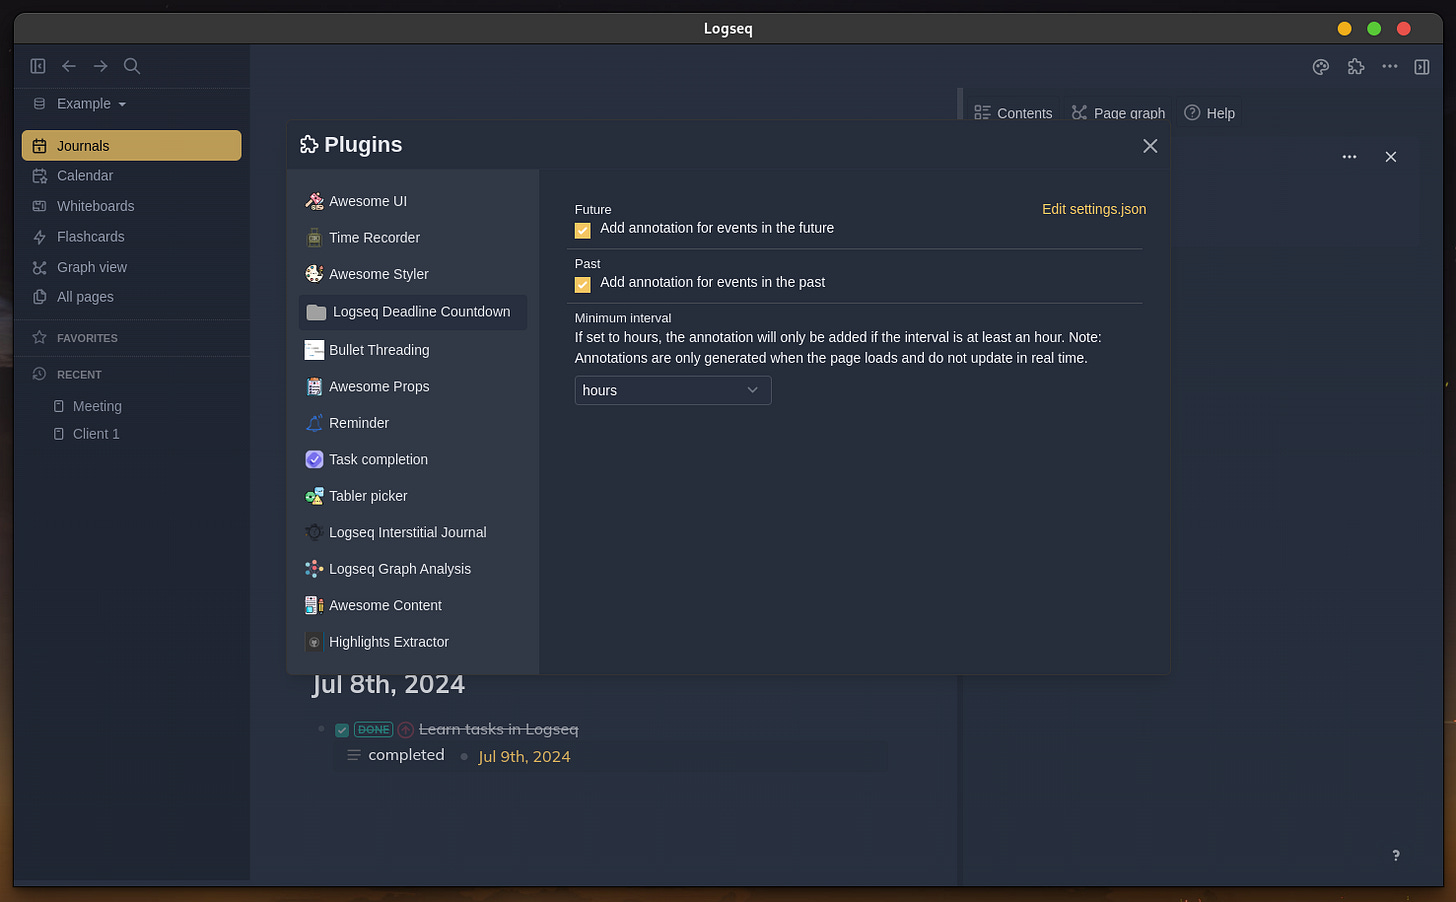Select the Logseq Deadline Countdown plugin

[412, 312]
